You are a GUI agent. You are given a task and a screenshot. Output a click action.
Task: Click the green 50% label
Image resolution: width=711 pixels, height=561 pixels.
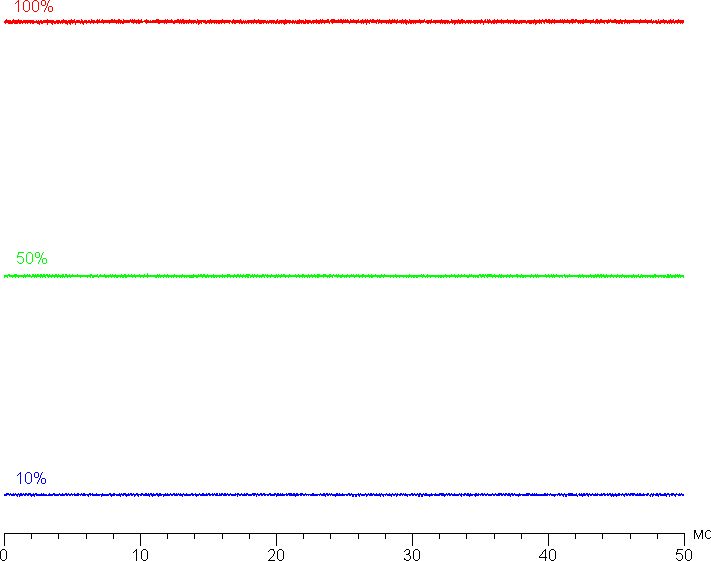pos(32,259)
